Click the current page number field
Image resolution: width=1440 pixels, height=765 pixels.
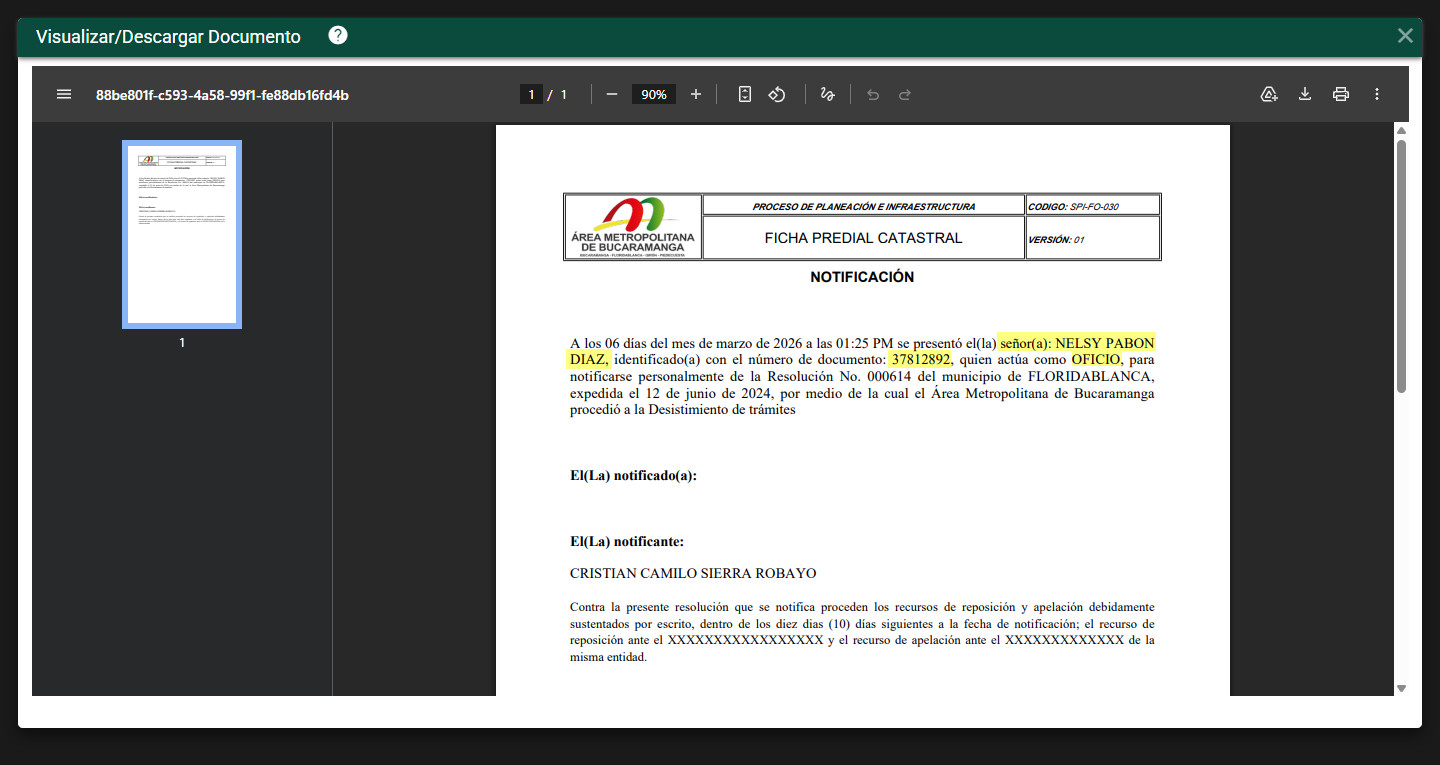pyautogui.click(x=531, y=94)
